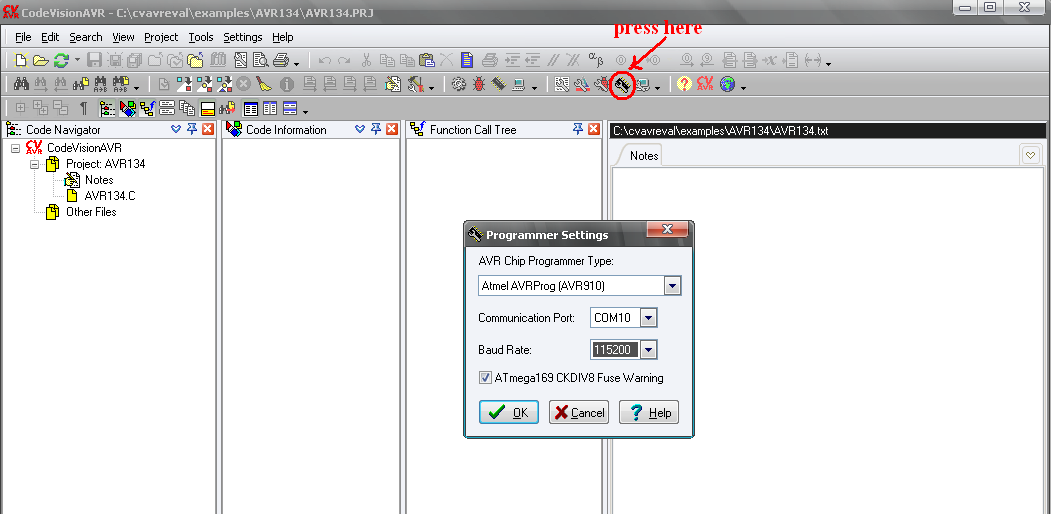
Task: Toggle Code Information panel toolbar icon
Action: pos(127,108)
